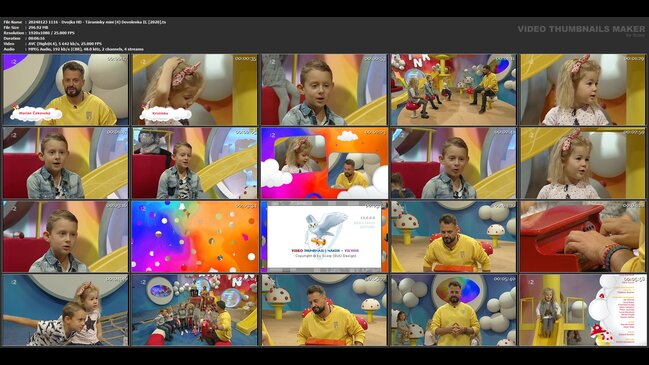Click the Video Thumbnails Maker watermark
Screen dimensions: 649x365
[x=581, y=30]
